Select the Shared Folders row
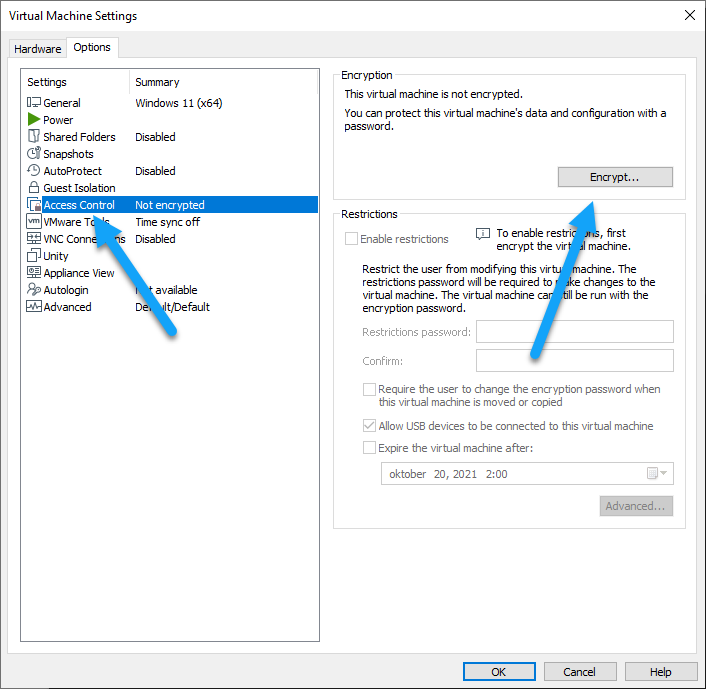Image resolution: width=706 pixels, height=689 pixels. click(171, 136)
